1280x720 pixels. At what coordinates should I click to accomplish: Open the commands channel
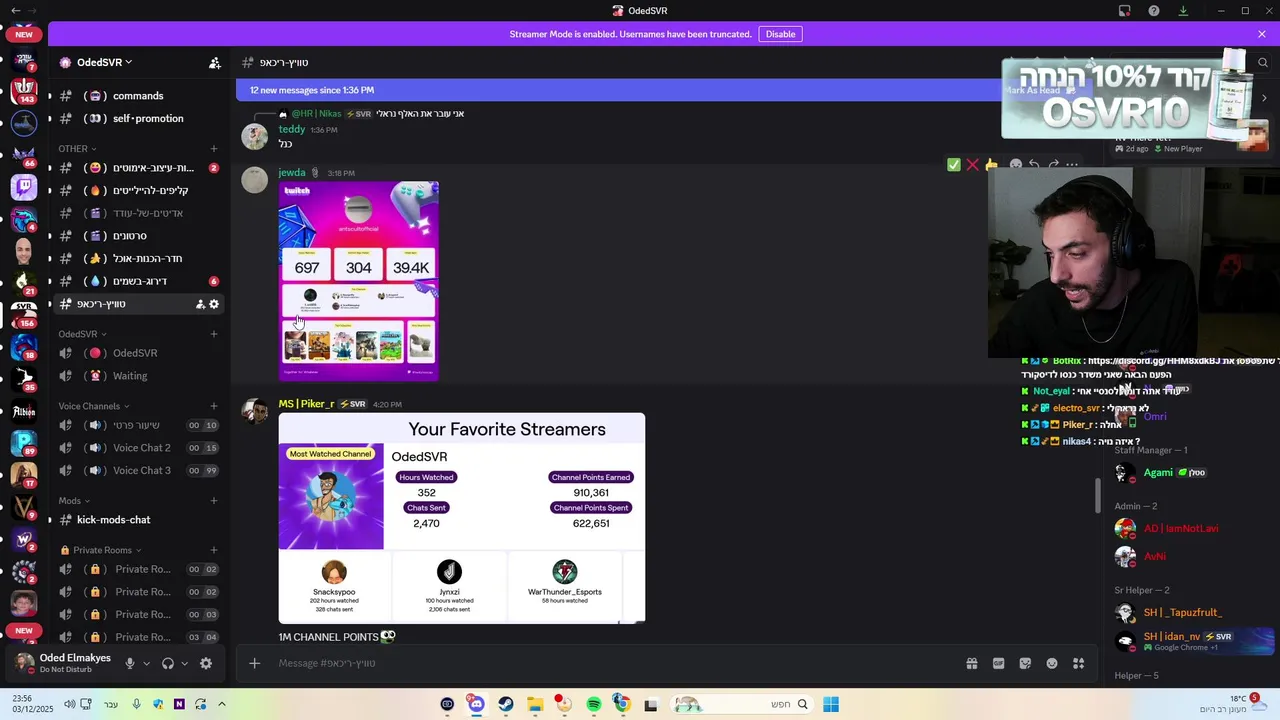[138, 96]
